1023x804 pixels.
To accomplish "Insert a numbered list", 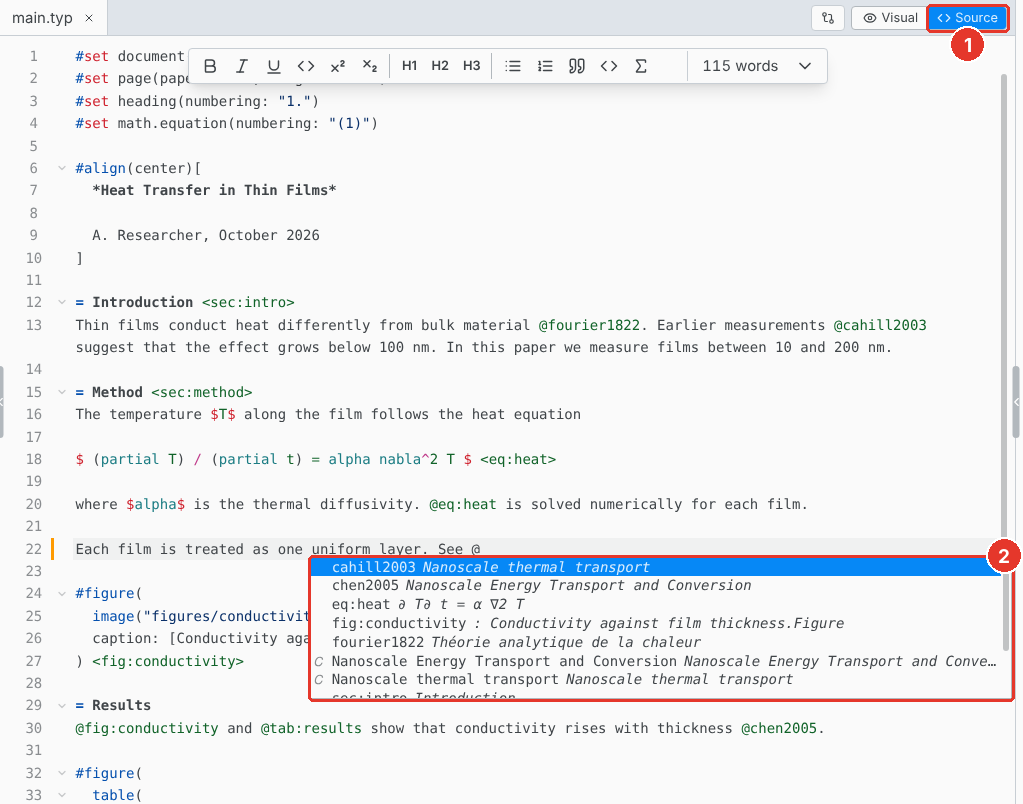I will point(545,66).
